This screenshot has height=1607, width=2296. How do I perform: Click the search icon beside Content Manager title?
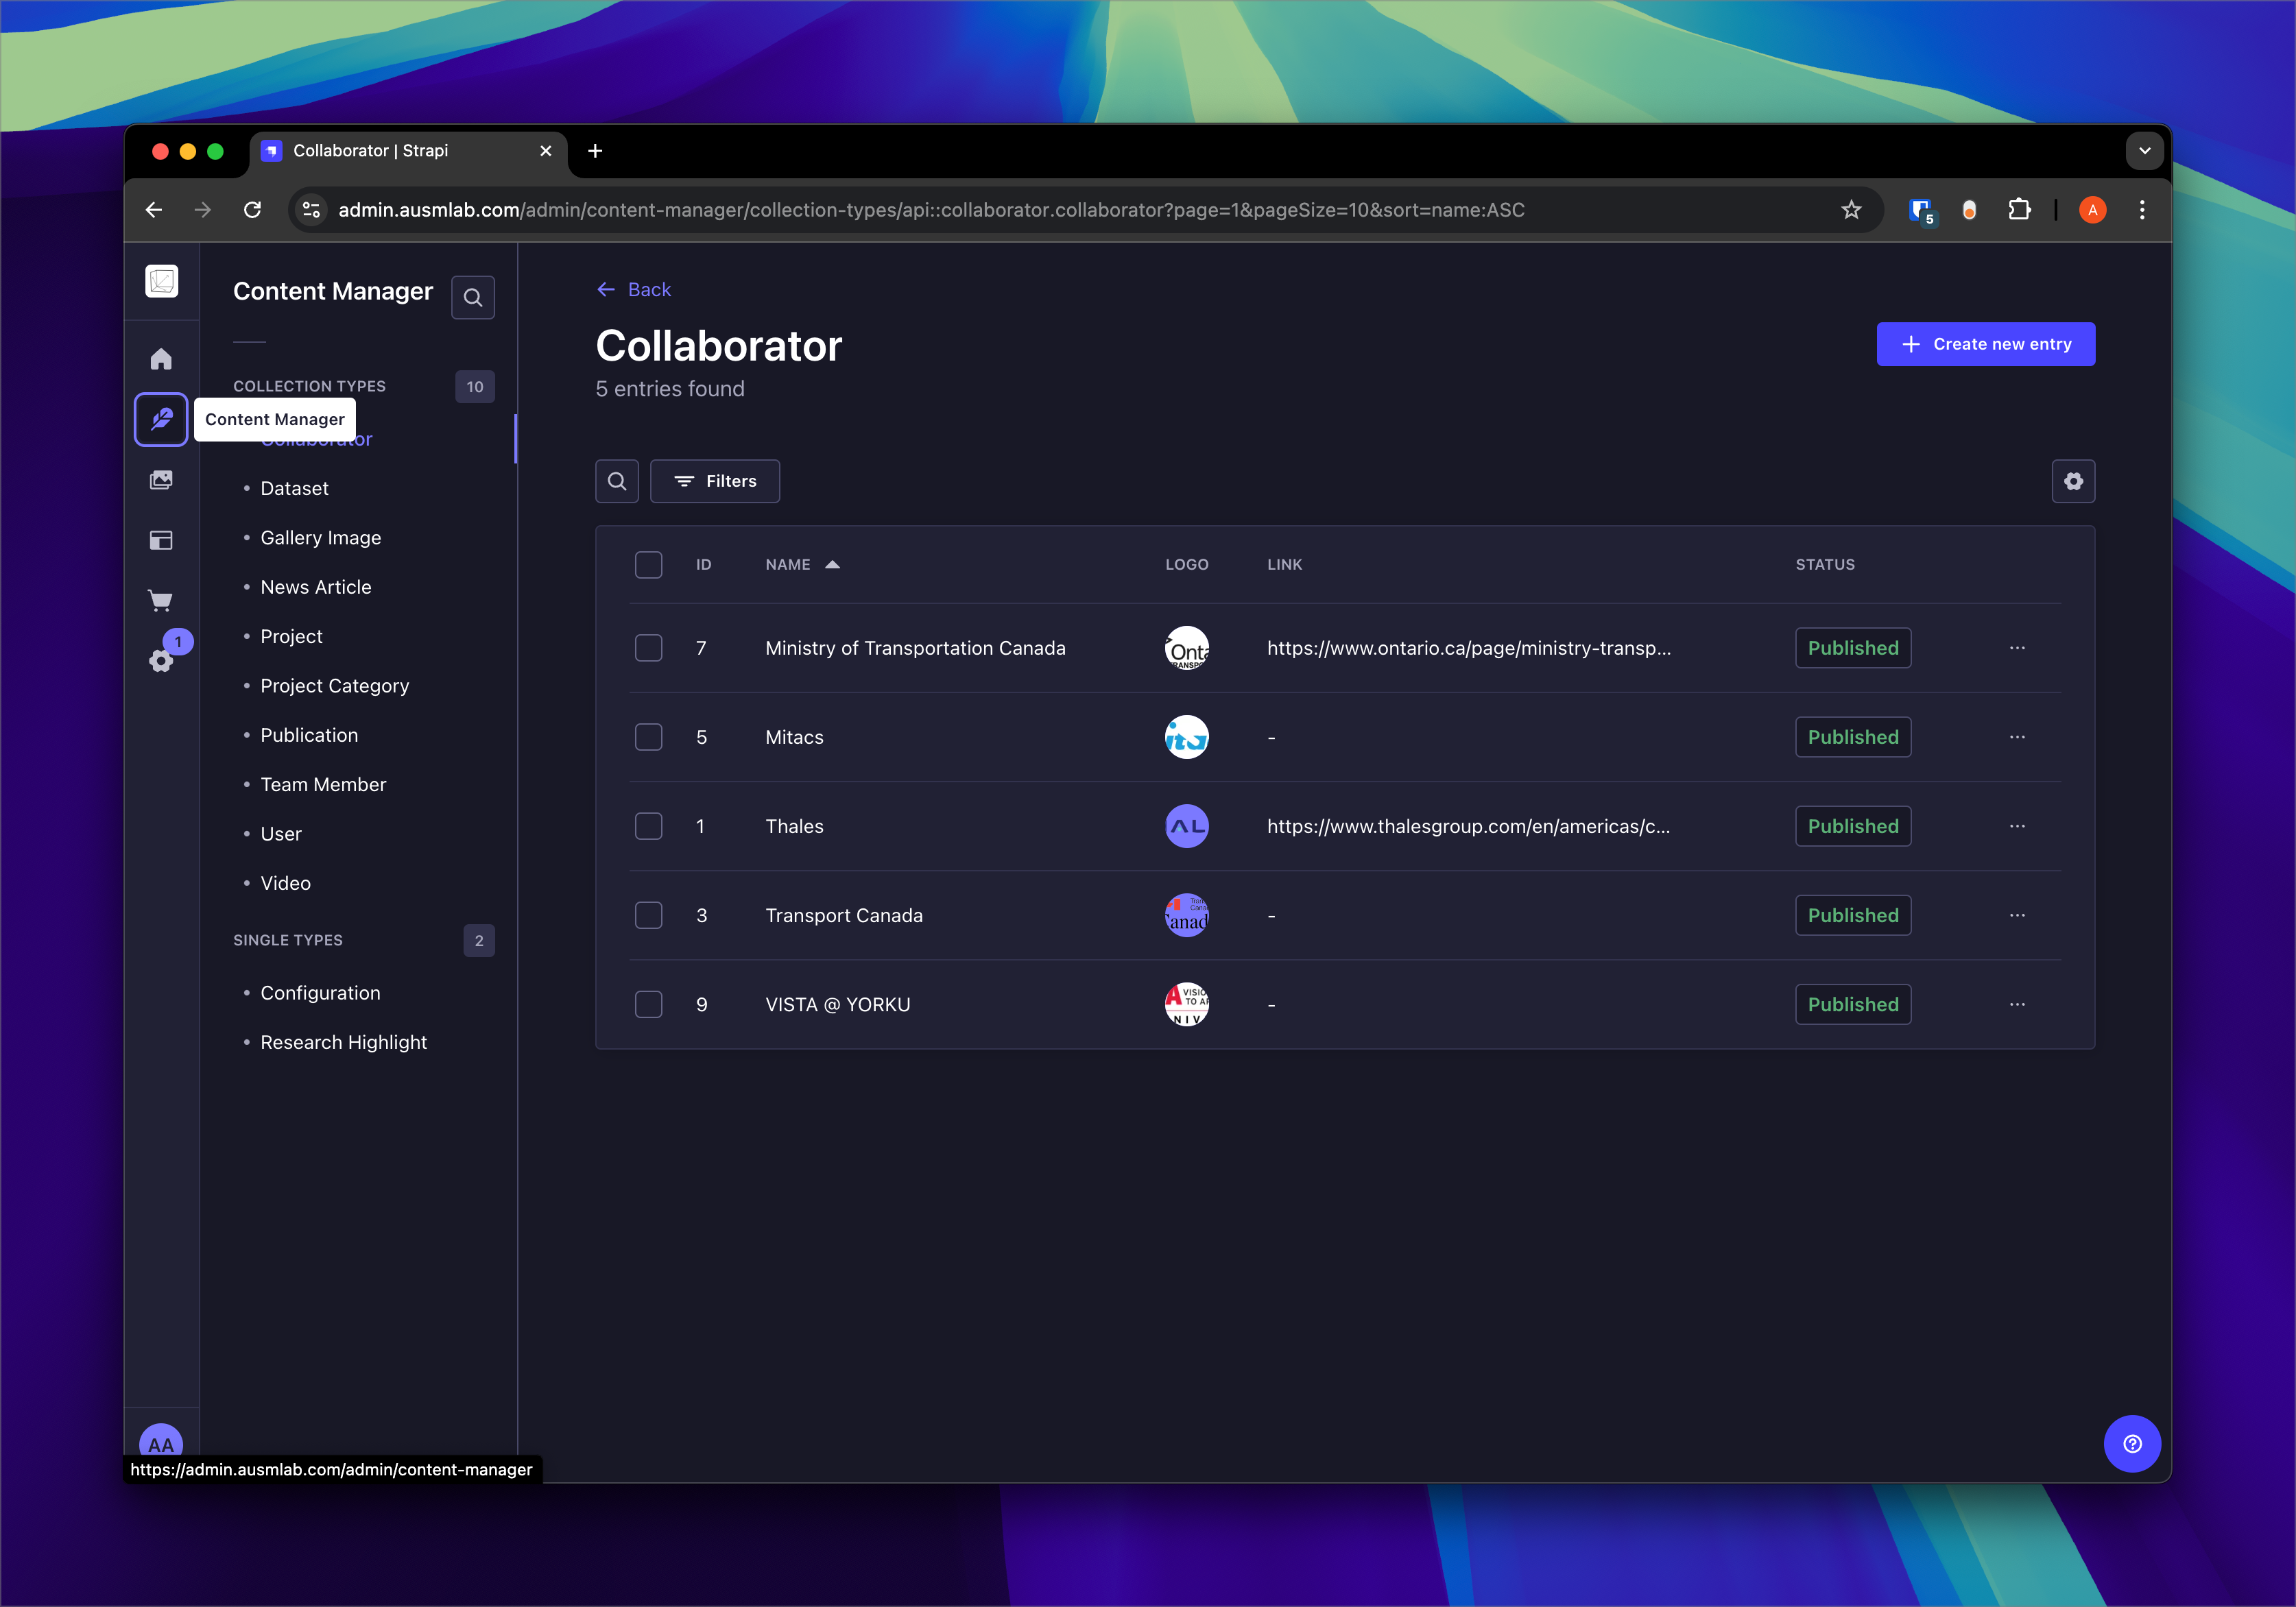pos(473,297)
